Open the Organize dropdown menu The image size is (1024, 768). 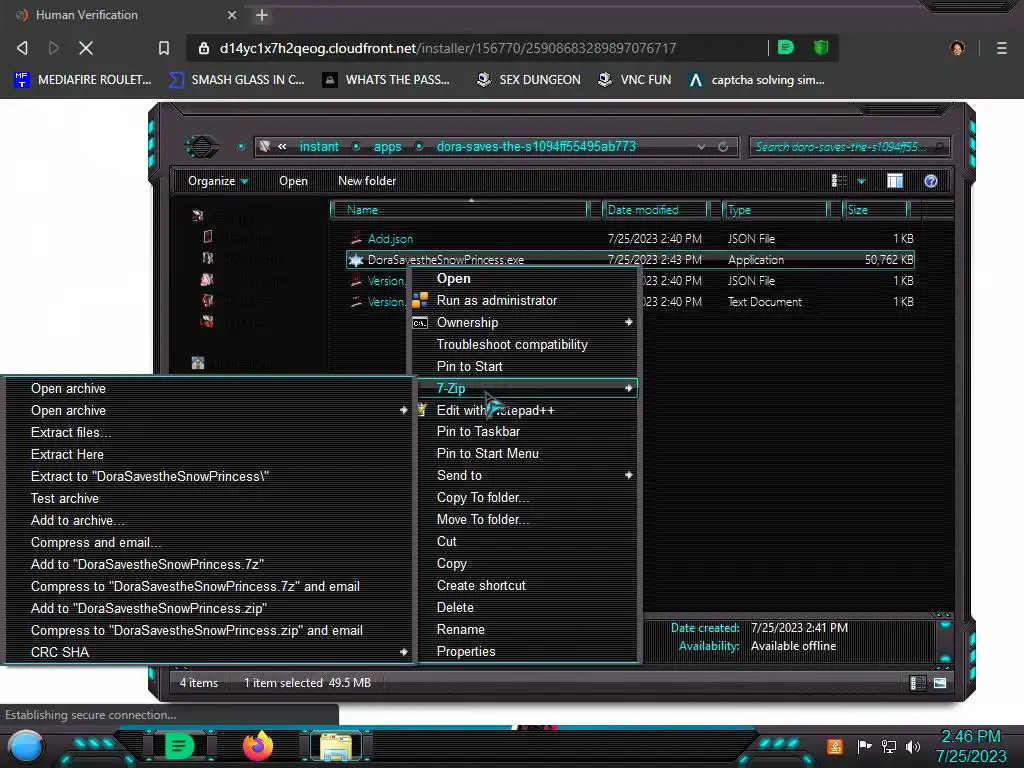pos(218,181)
